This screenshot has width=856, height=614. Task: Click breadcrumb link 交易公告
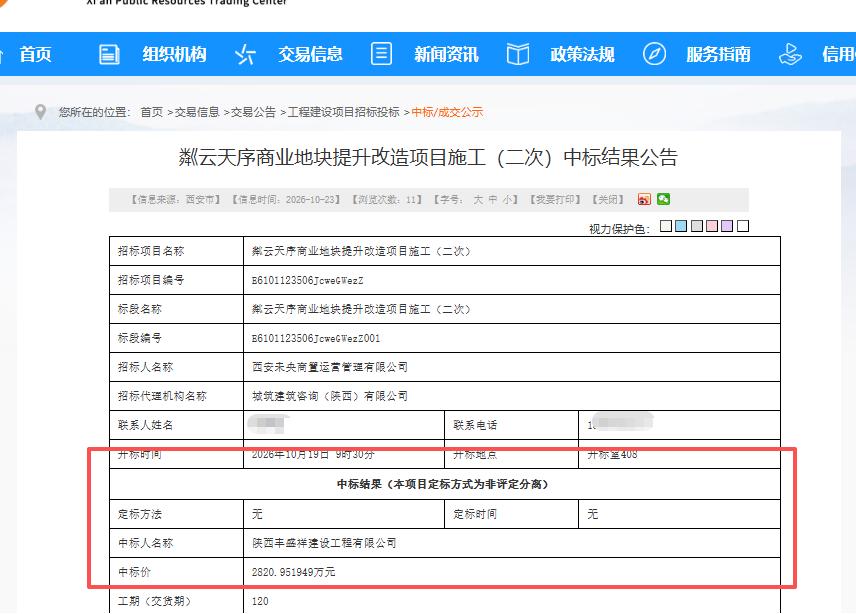253,112
